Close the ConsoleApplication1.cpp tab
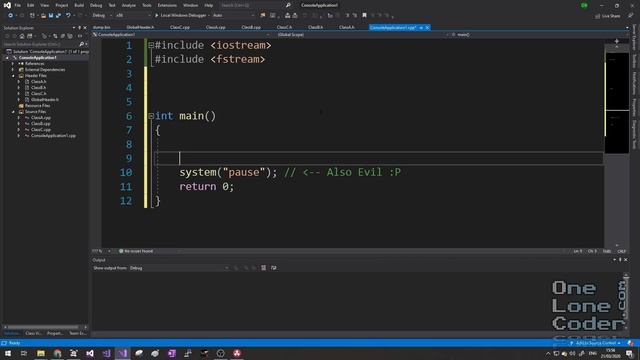Viewport: 640px width, 360px height. coord(427,28)
